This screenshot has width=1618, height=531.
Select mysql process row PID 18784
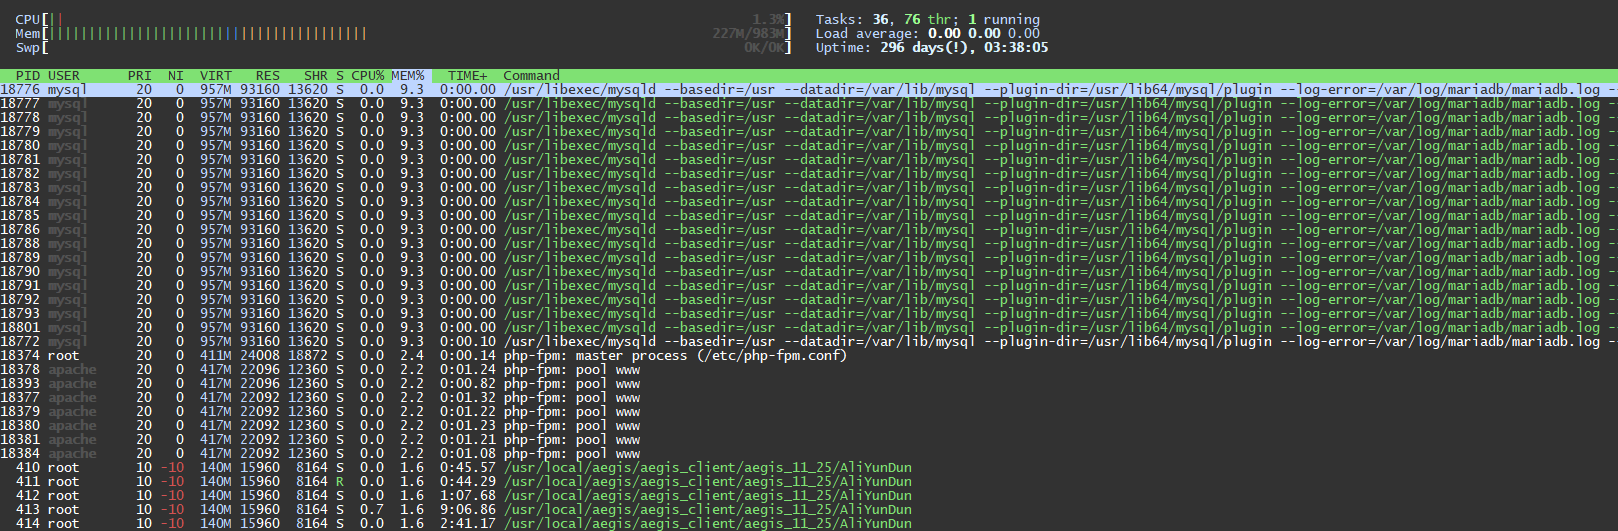tap(809, 202)
